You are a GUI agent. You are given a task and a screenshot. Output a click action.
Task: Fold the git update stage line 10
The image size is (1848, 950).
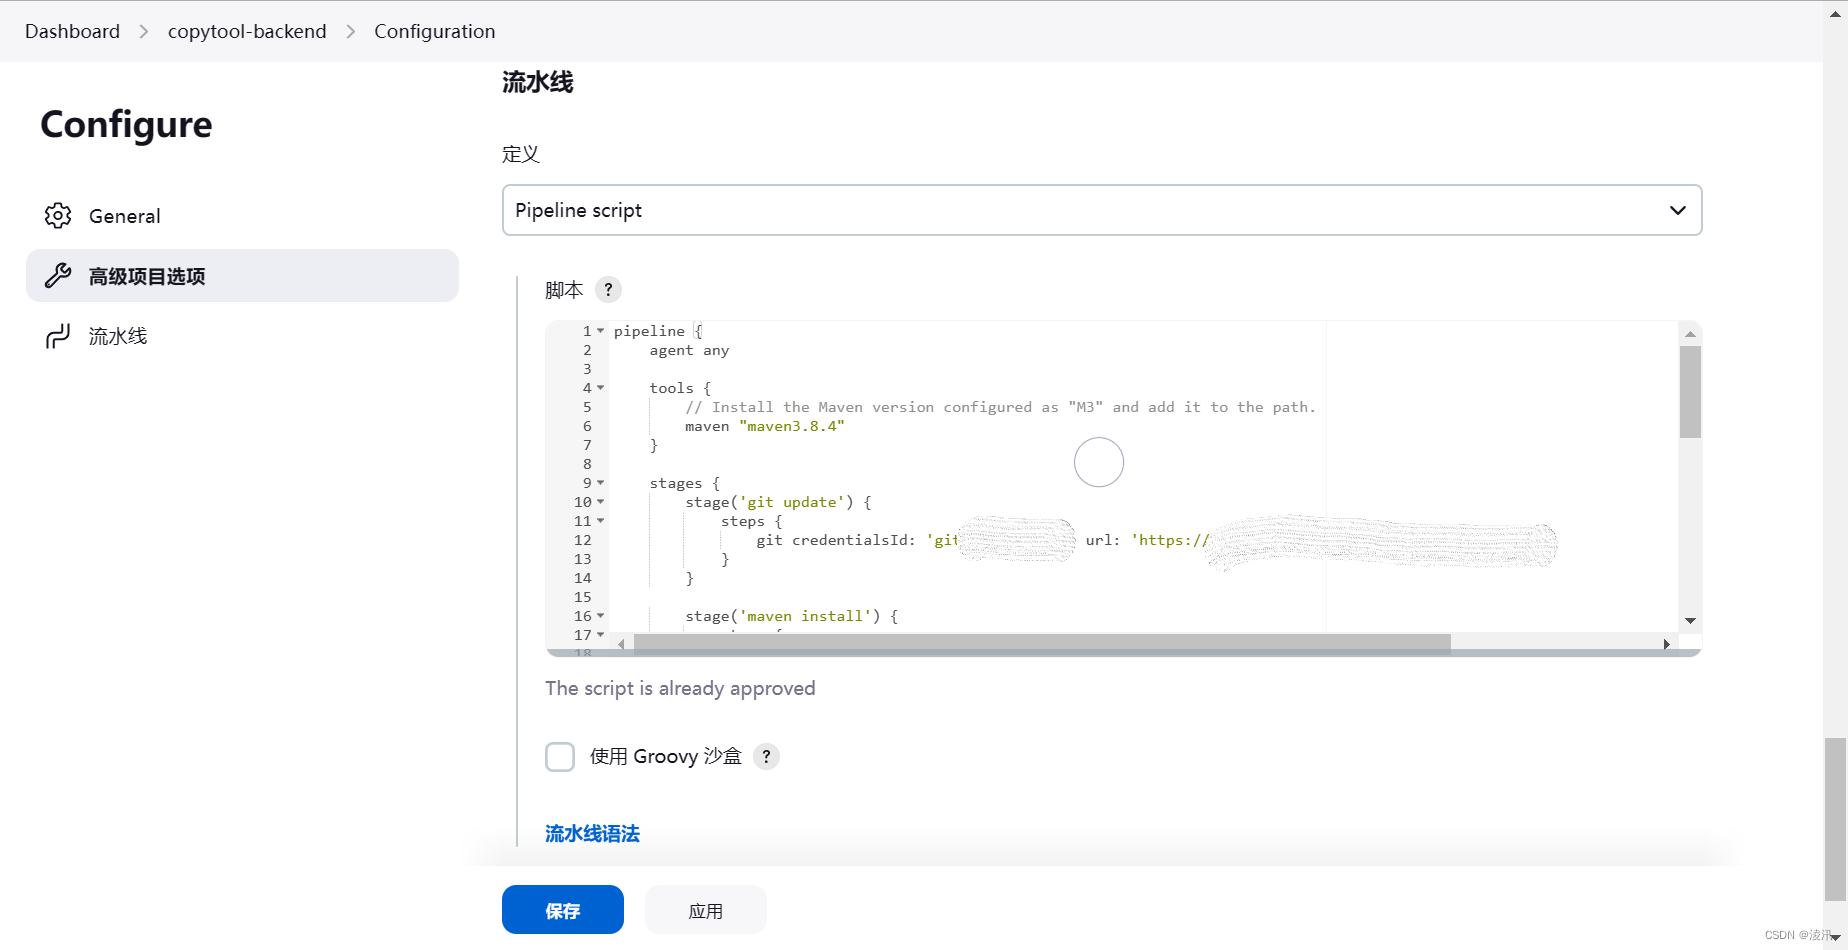click(x=600, y=502)
